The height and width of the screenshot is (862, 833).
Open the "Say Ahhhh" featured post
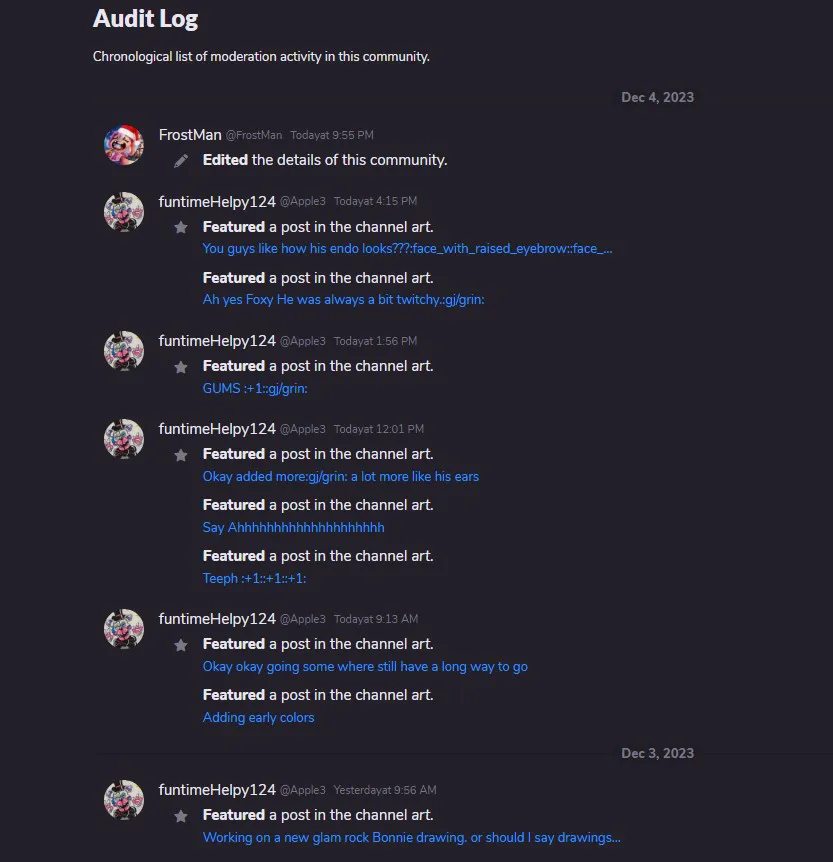pyautogui.click(x=293, y=527)
